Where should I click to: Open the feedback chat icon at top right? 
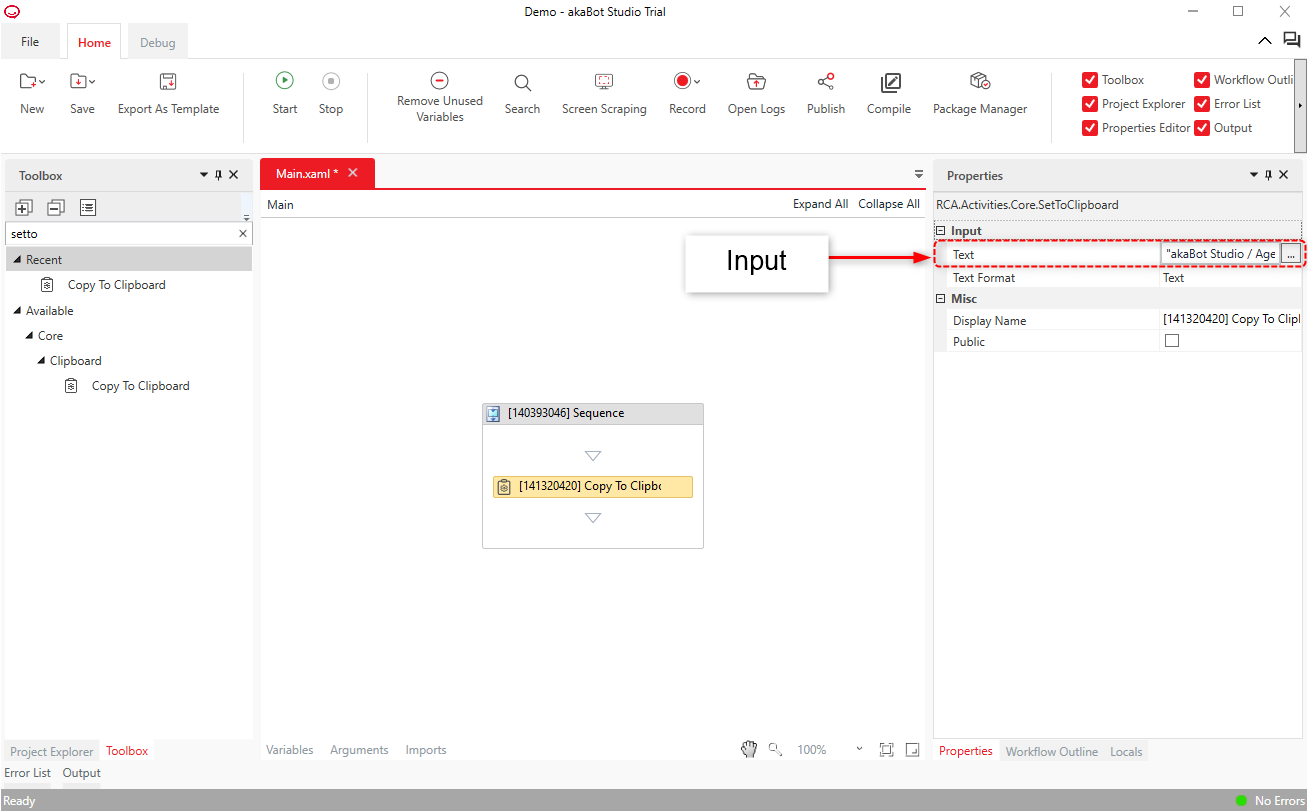(x=1292, y=40)
